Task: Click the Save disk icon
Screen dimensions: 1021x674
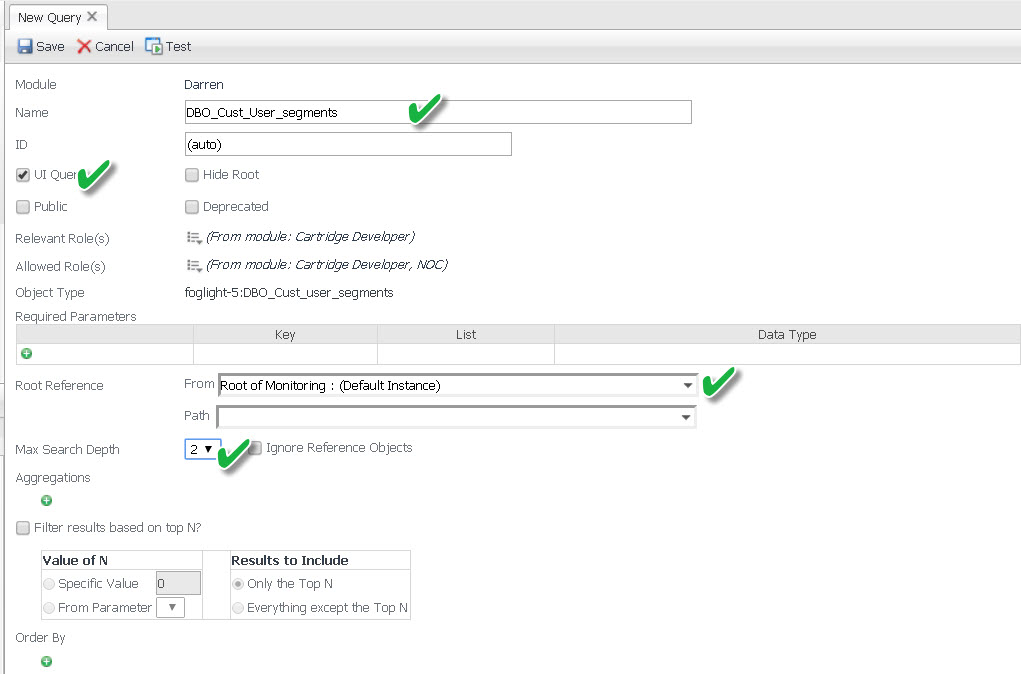Action: (x=25, y=46)
